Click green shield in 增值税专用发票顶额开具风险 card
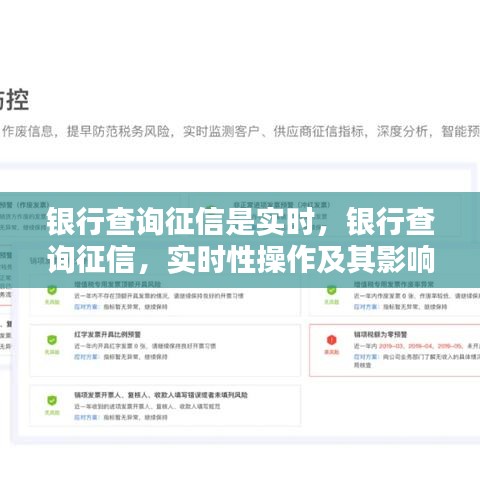 [52, 290]
